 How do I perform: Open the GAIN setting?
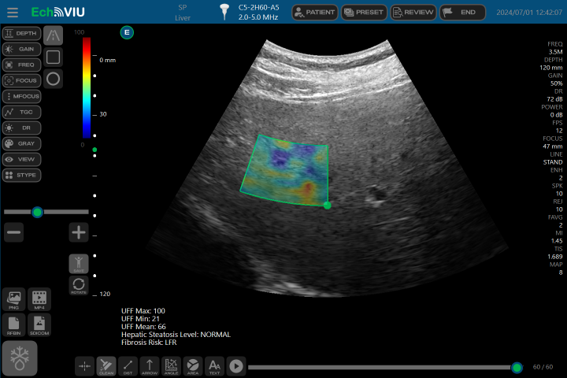pos(22,49)
